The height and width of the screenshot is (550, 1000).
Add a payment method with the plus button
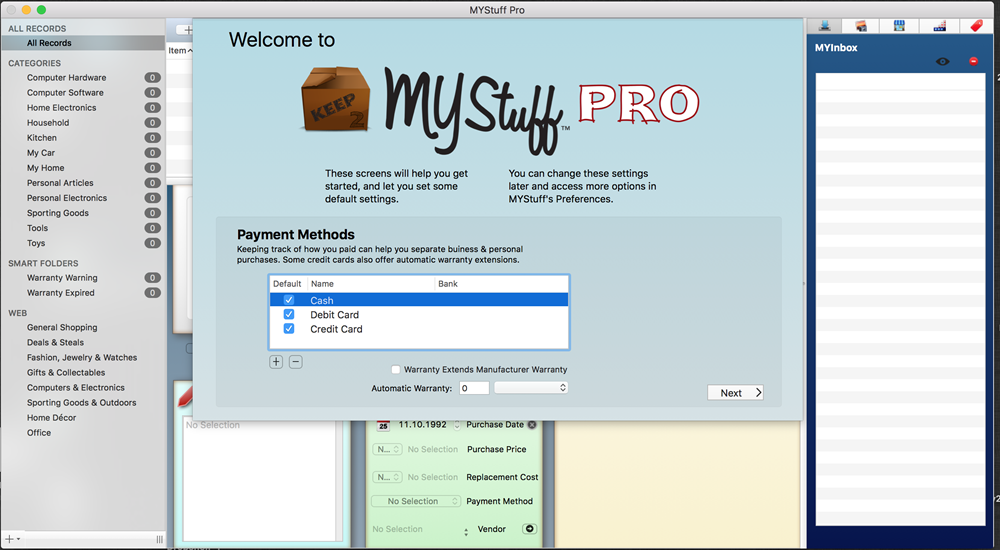276,362
